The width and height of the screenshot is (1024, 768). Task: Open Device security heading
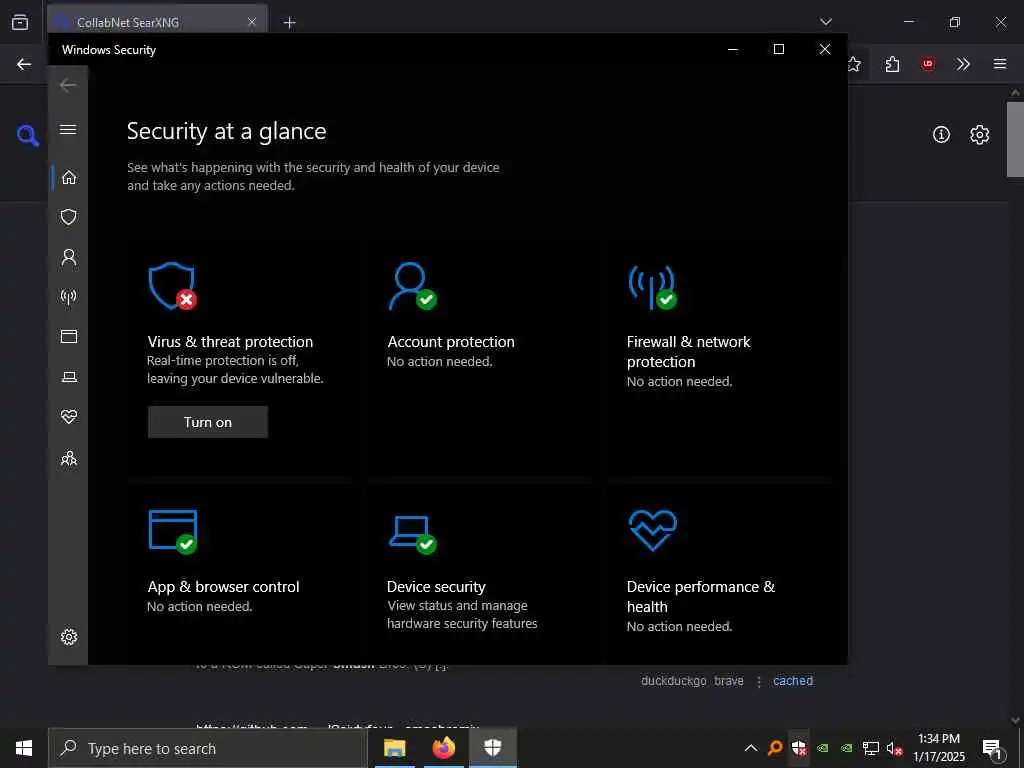coord(436,586)
